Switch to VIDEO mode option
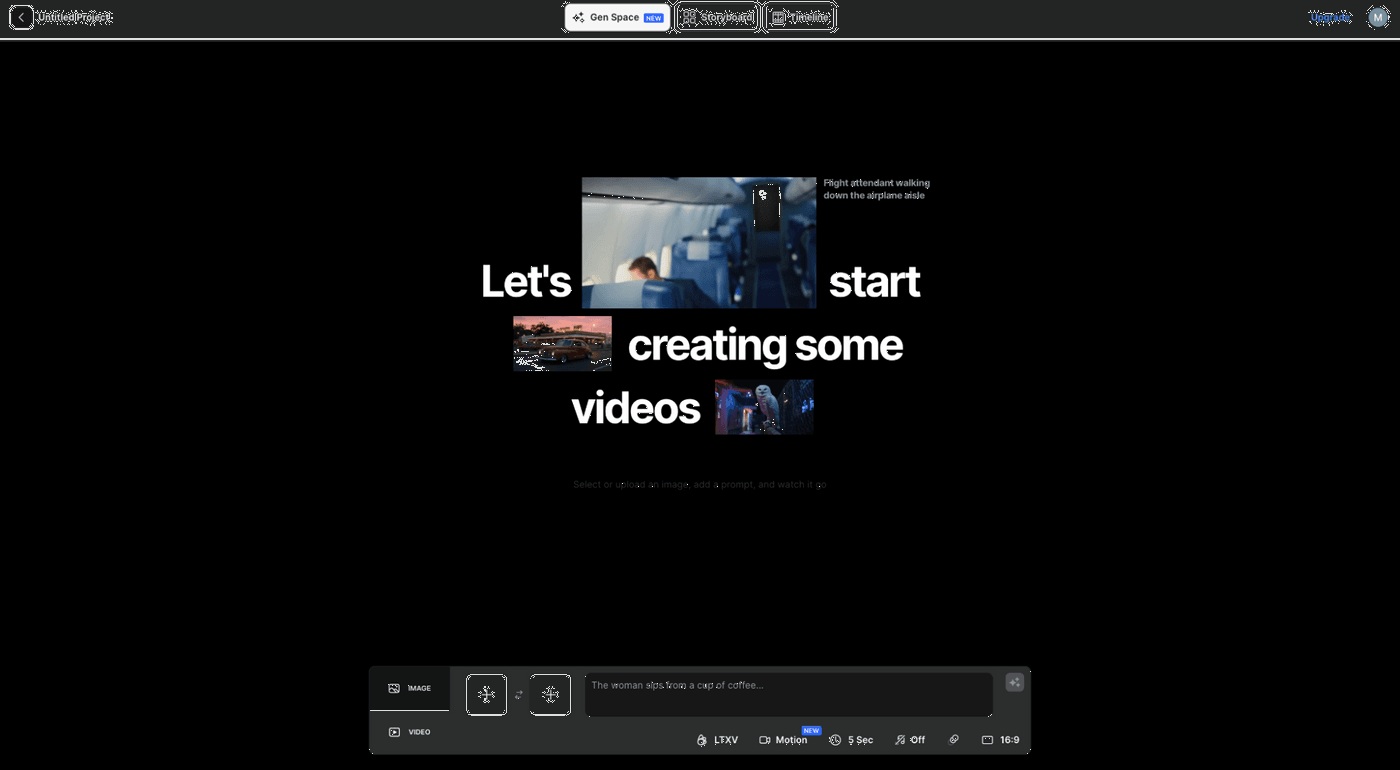 click(409, 732)
